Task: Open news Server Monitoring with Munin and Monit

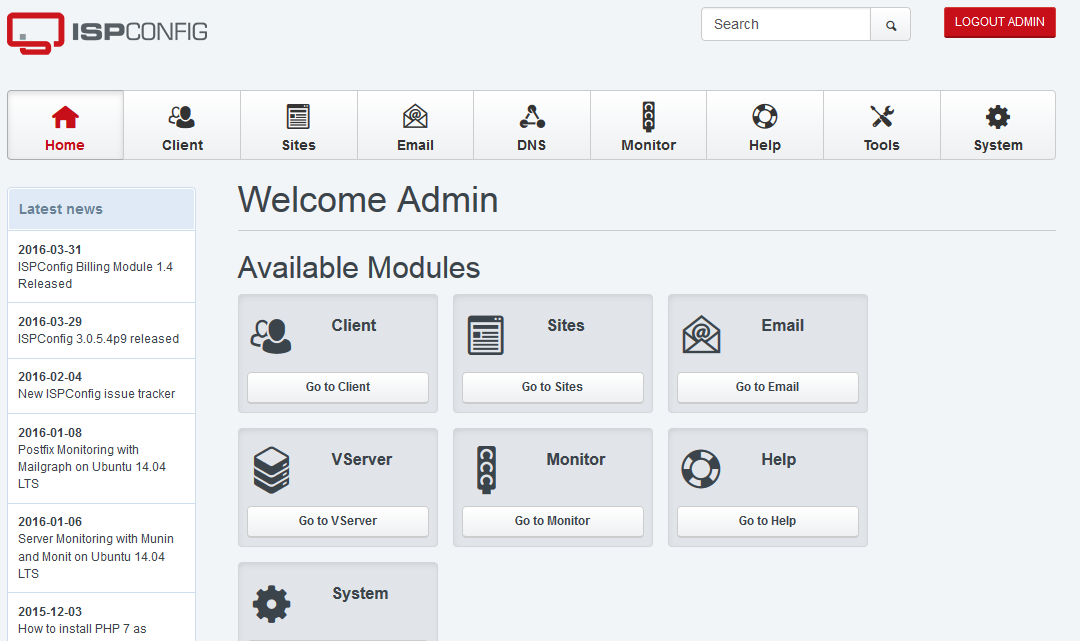Action: (x=96, y=556)
